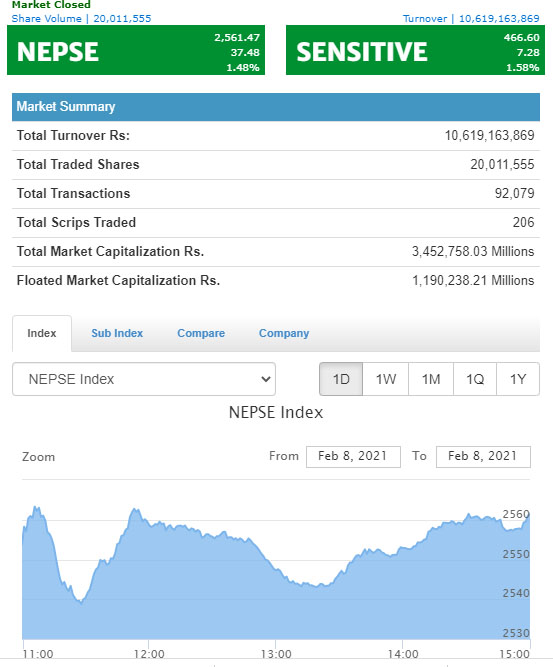The image size is (553, 667).
Task: Select the 1W time range button
Action: point(386,379)
